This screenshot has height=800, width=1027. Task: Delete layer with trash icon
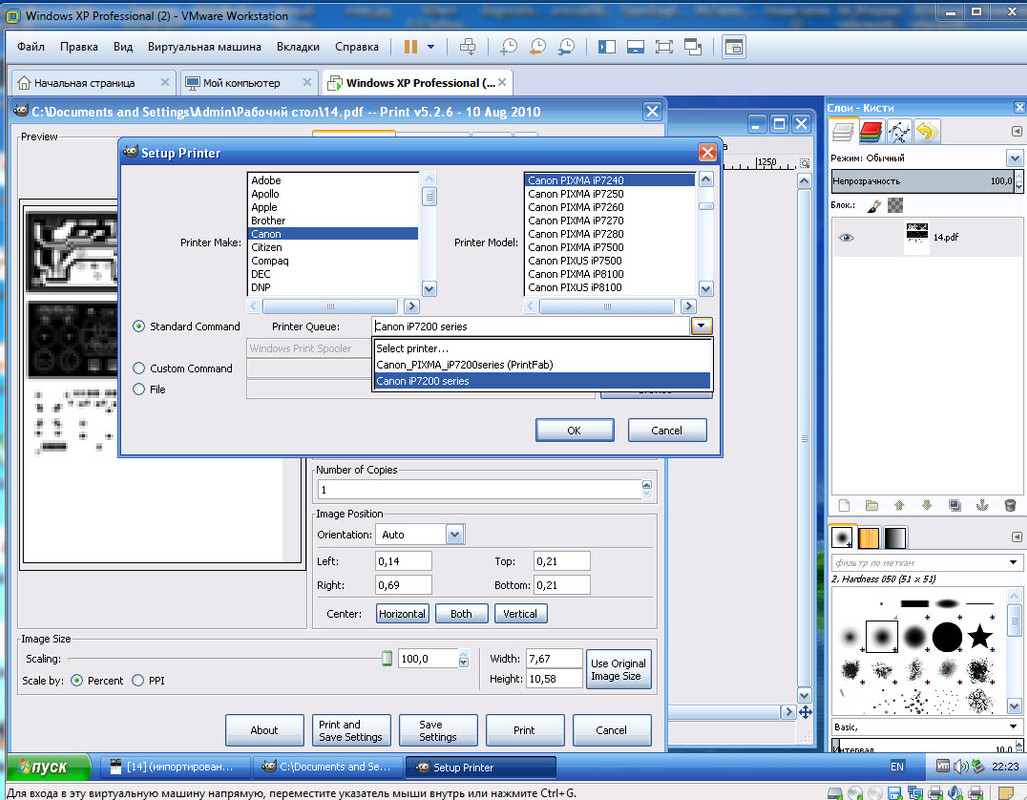point(1010,505)
